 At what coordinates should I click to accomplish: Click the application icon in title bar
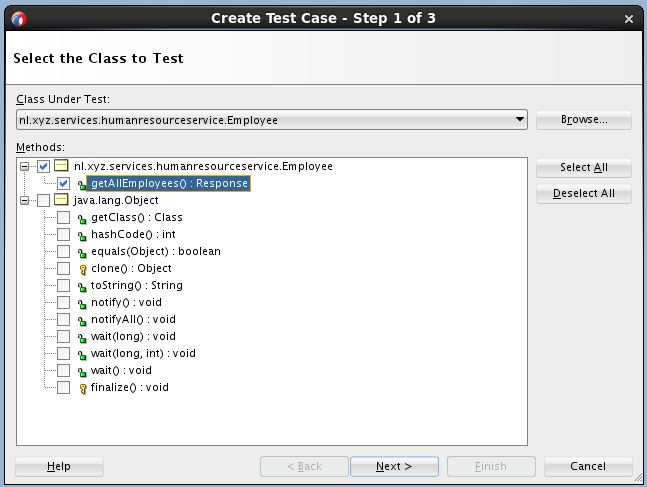pos(19,18)
